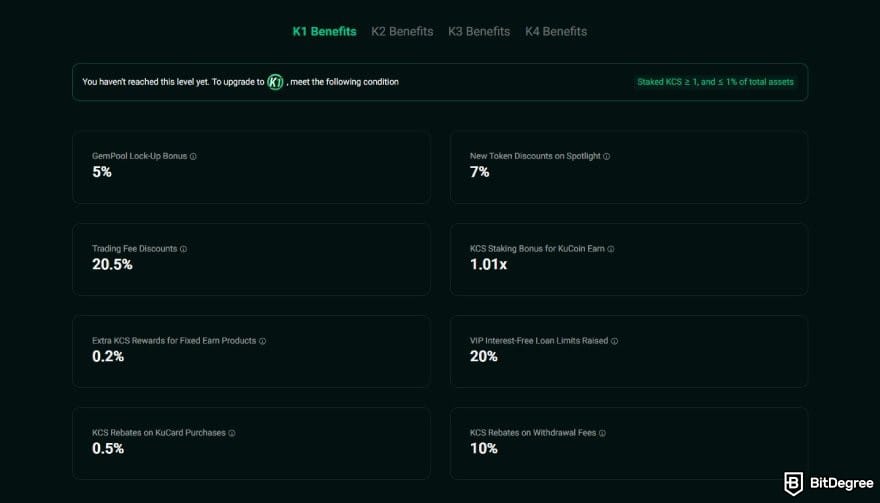Select the GemPool Lock-Up Bonus label
This screenshot has width=880, height=503.
pyautogui.click(x=139, y=156)
